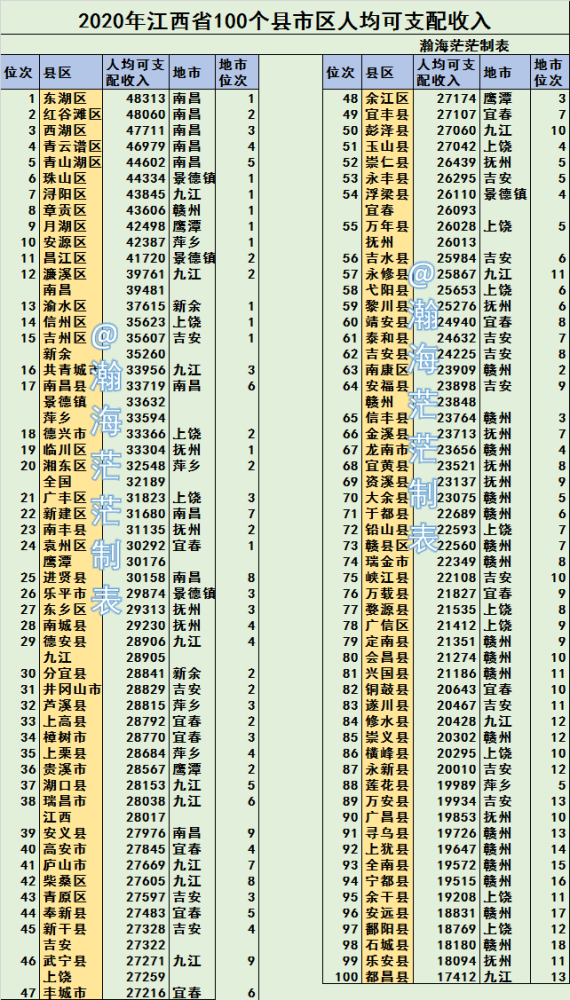Image resolution: width=570 pixels, height=1000 pixels.
Task: Select the cell "樟树市"
Action: (x=64, y=737)
